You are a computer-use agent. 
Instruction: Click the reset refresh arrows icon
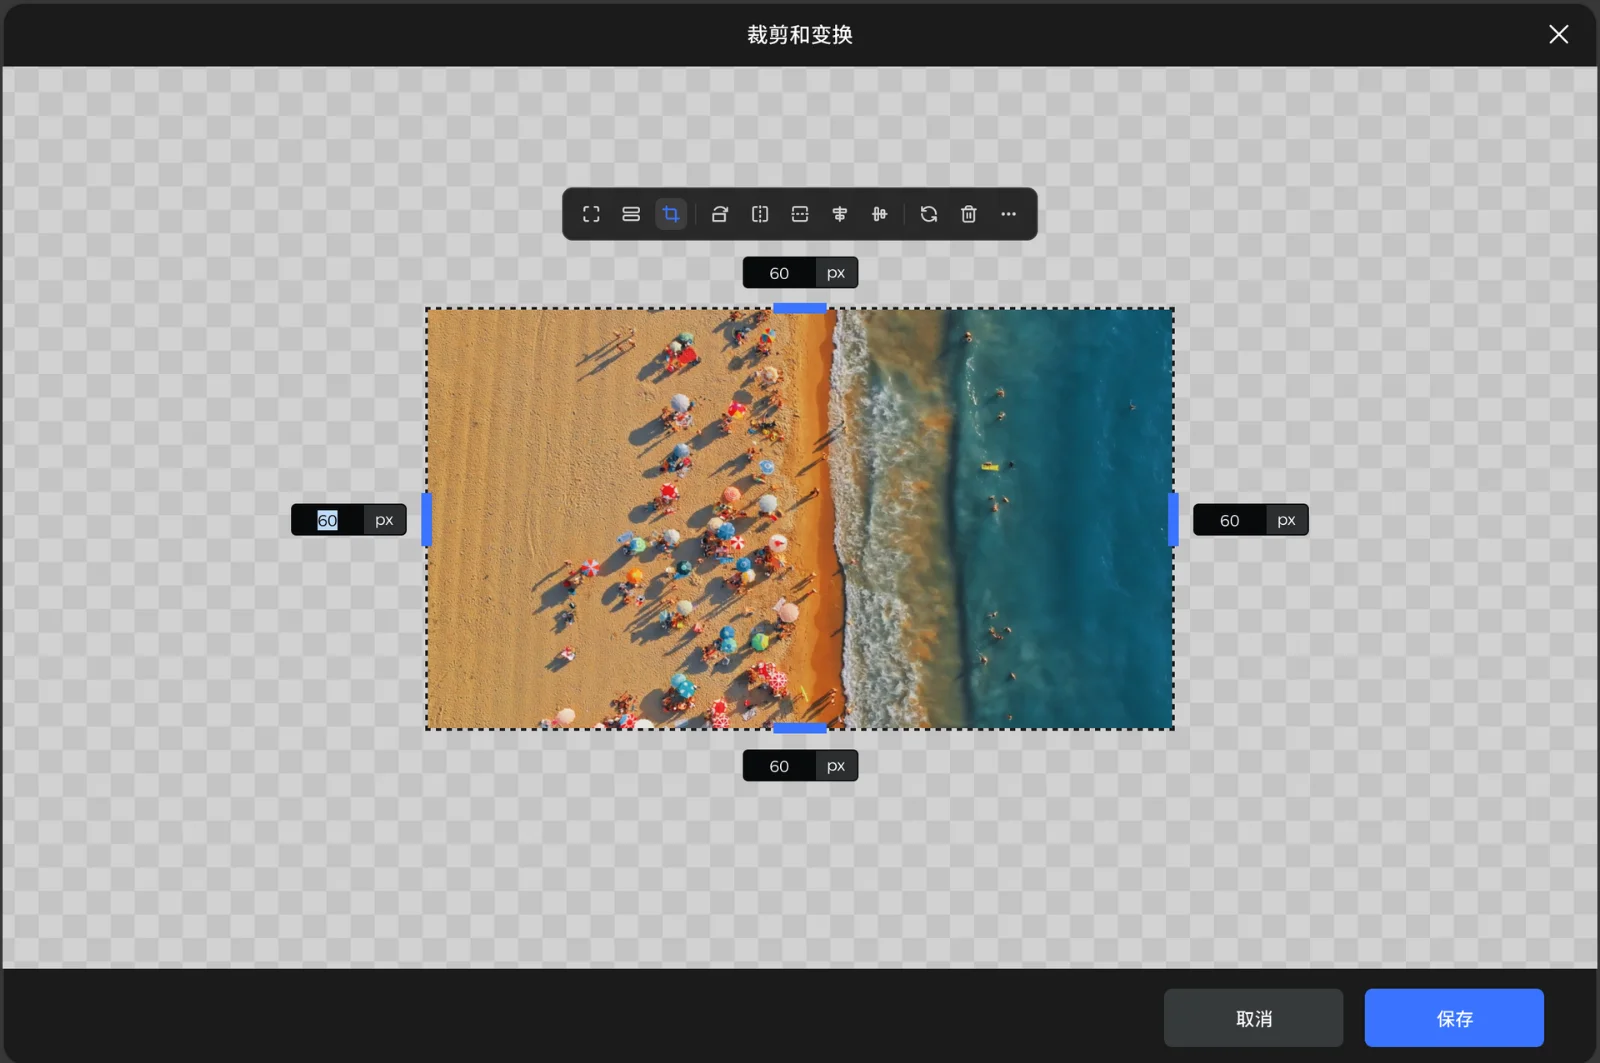coord(929,214)
